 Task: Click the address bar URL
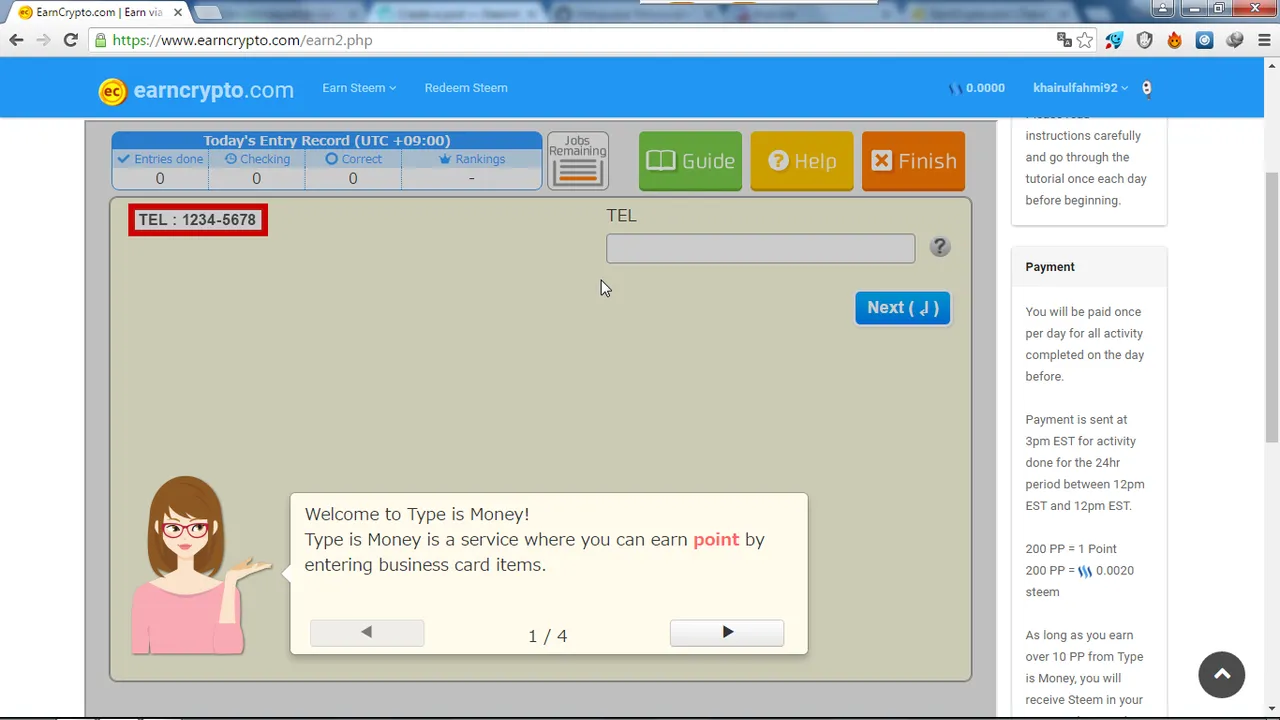point(242,40)
